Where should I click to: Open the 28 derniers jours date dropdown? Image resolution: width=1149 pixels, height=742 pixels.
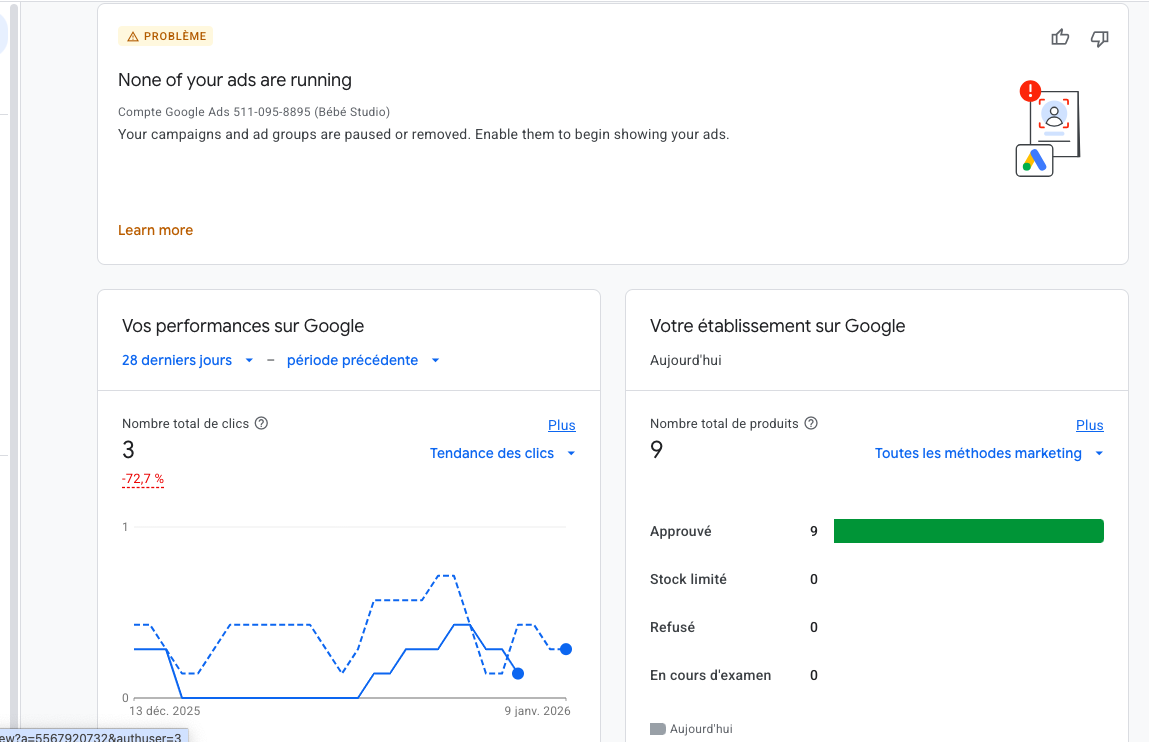point(187,360)
